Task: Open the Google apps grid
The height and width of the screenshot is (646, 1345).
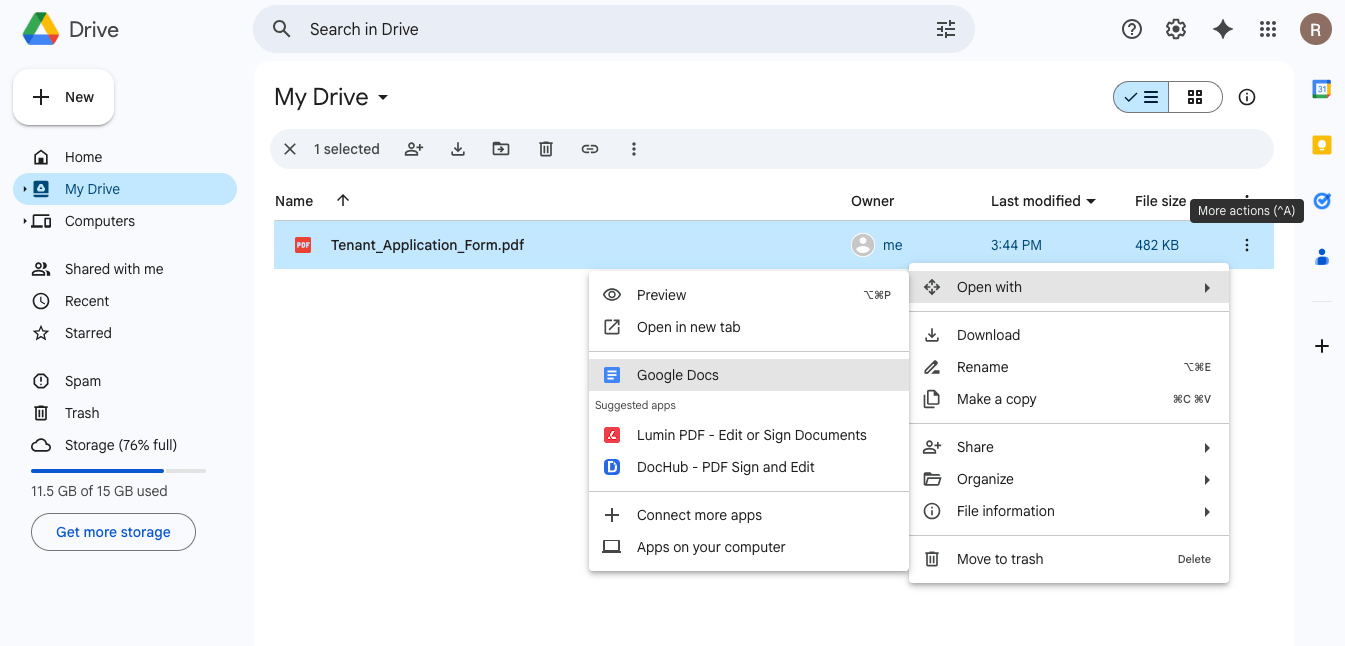Action: (x=1268, y=29)
